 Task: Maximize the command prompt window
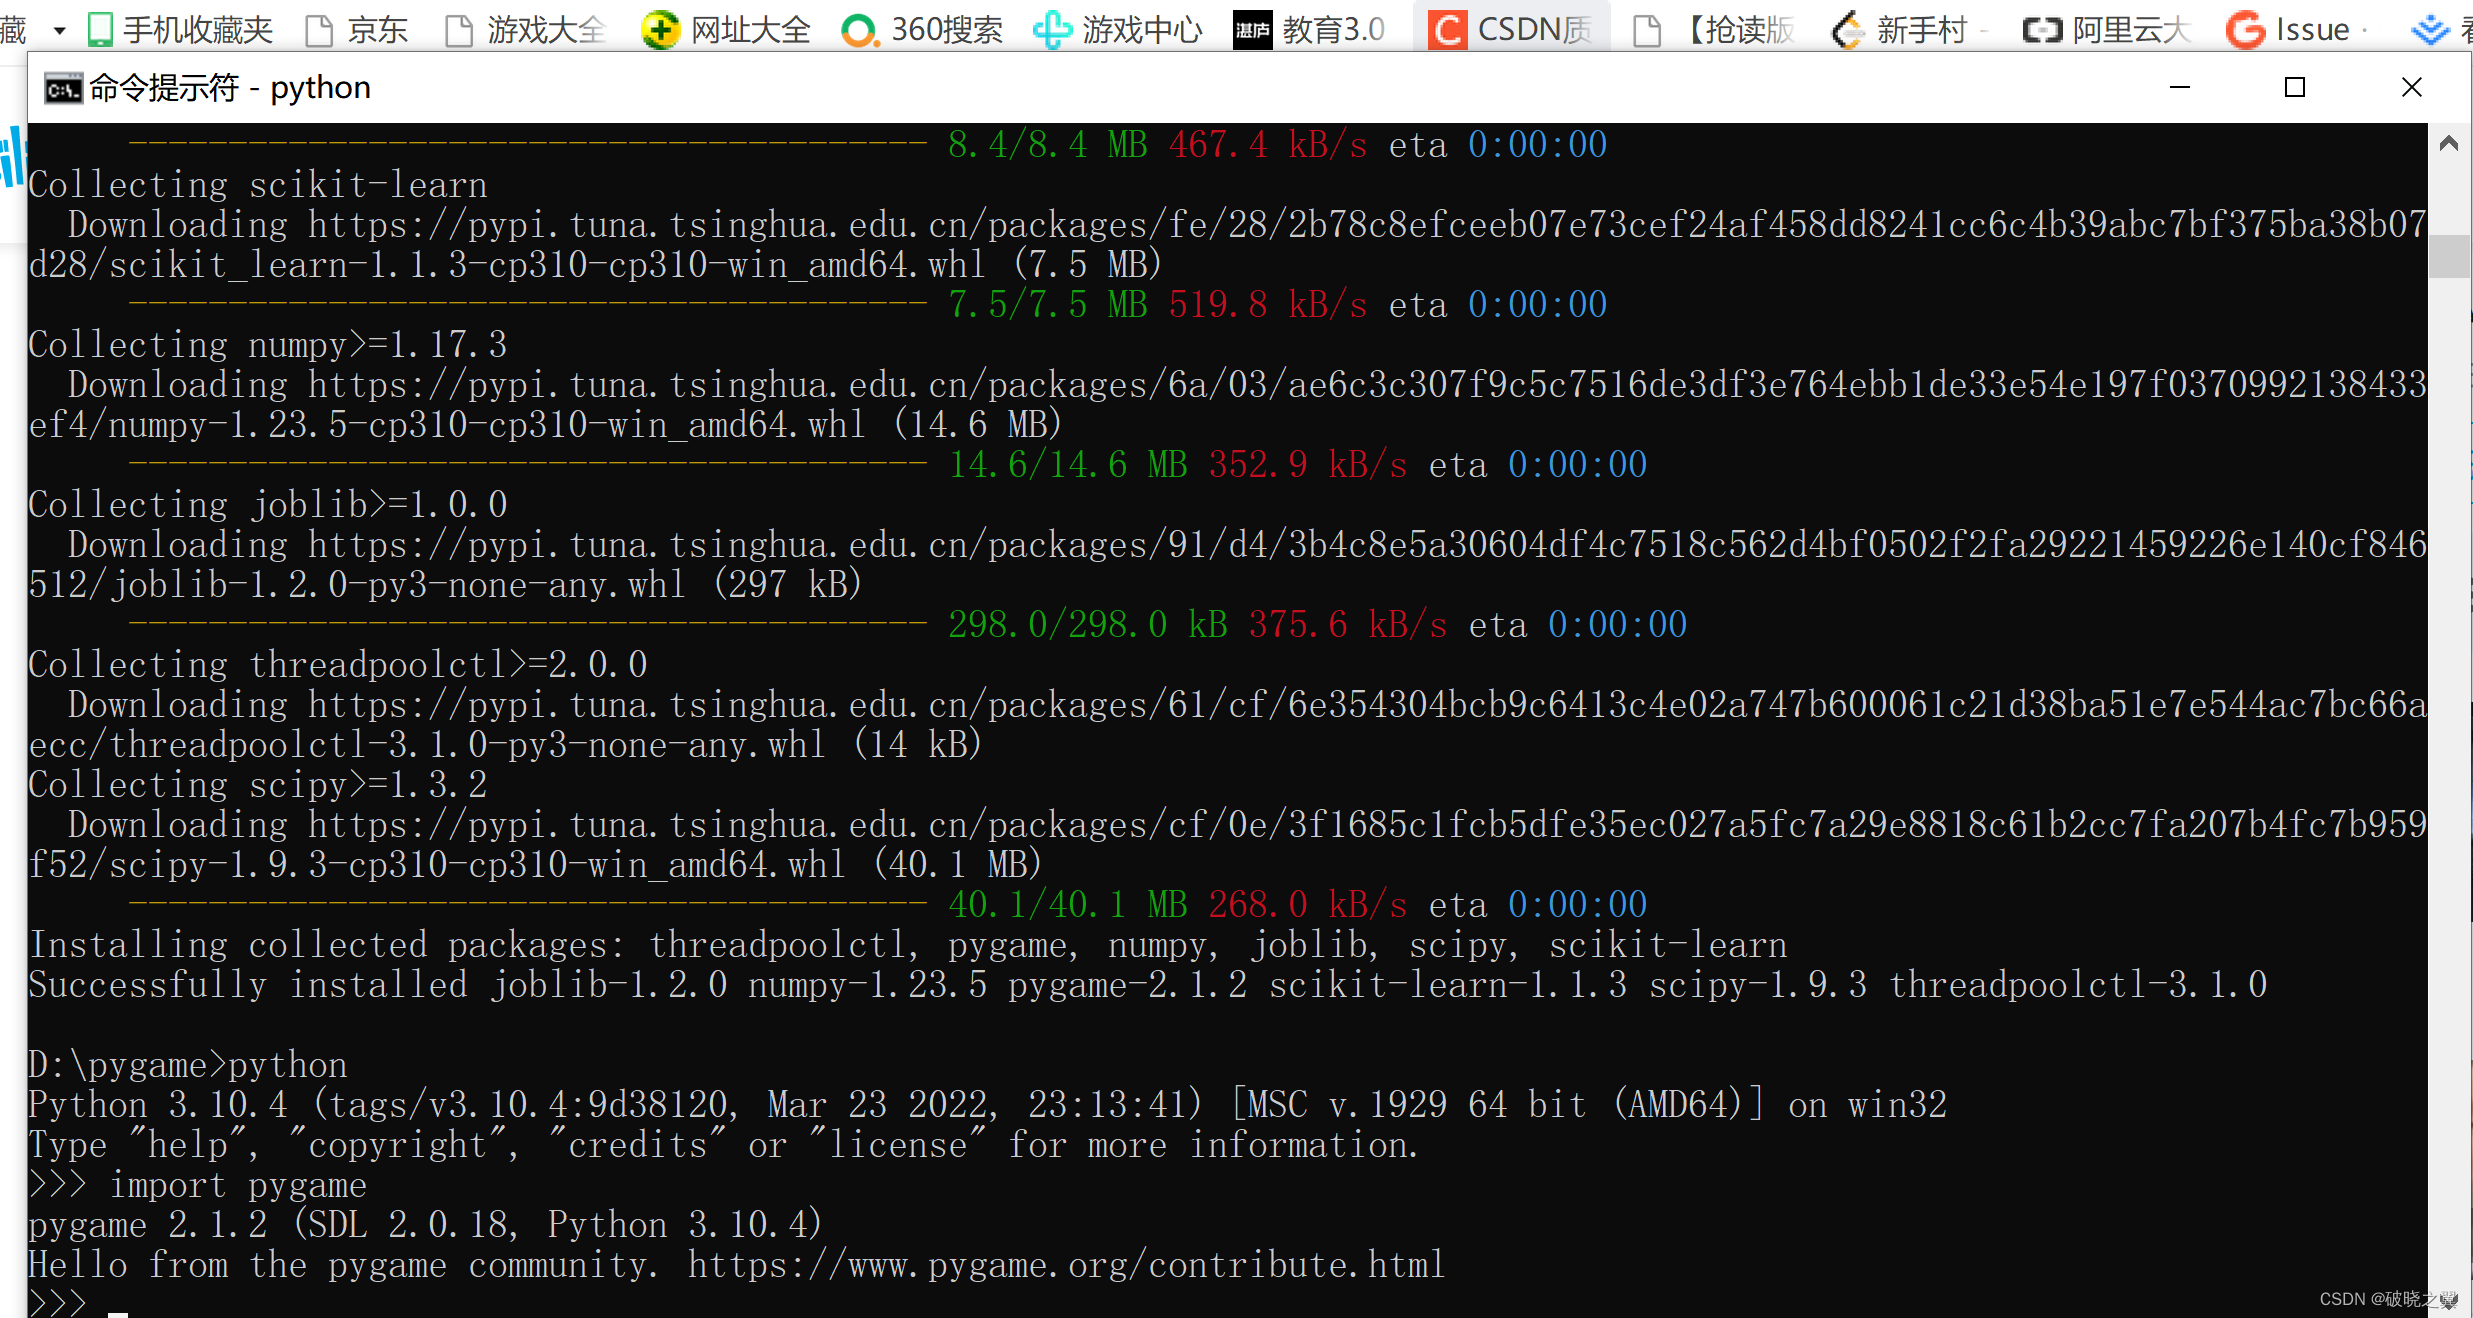[x=2295, y=88]
